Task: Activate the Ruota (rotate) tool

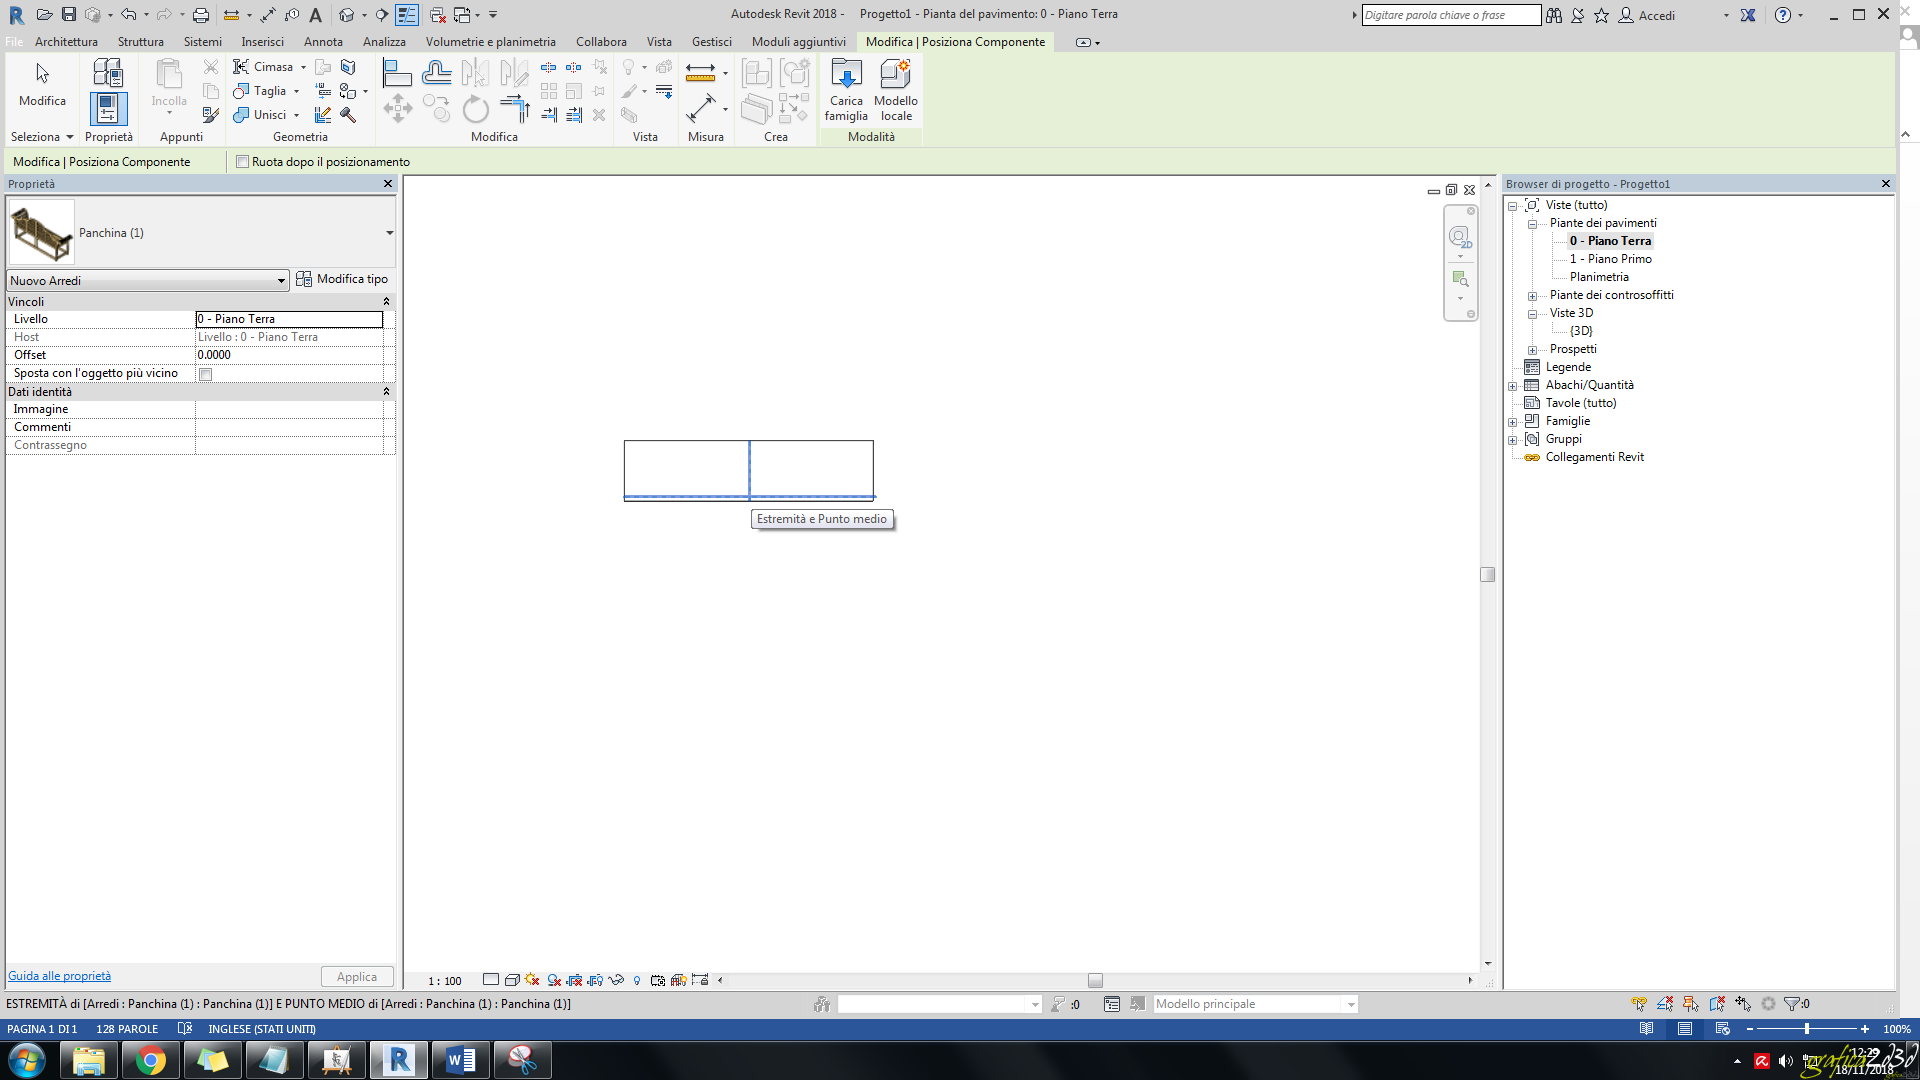Action: tap(475, 110)
